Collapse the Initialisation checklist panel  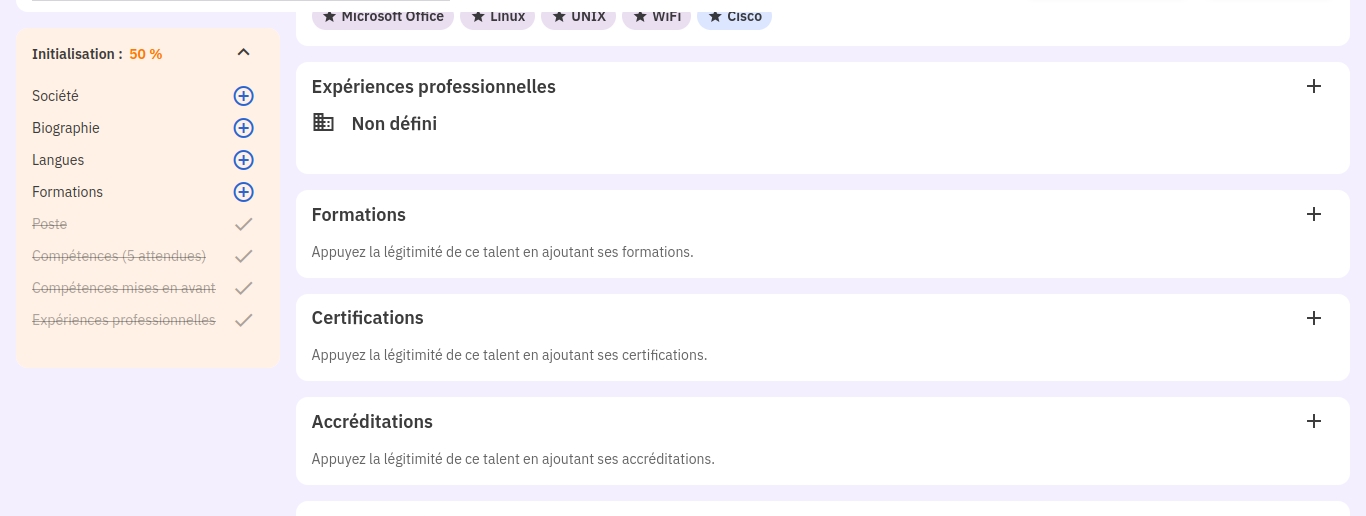click(x=243, y=52)
